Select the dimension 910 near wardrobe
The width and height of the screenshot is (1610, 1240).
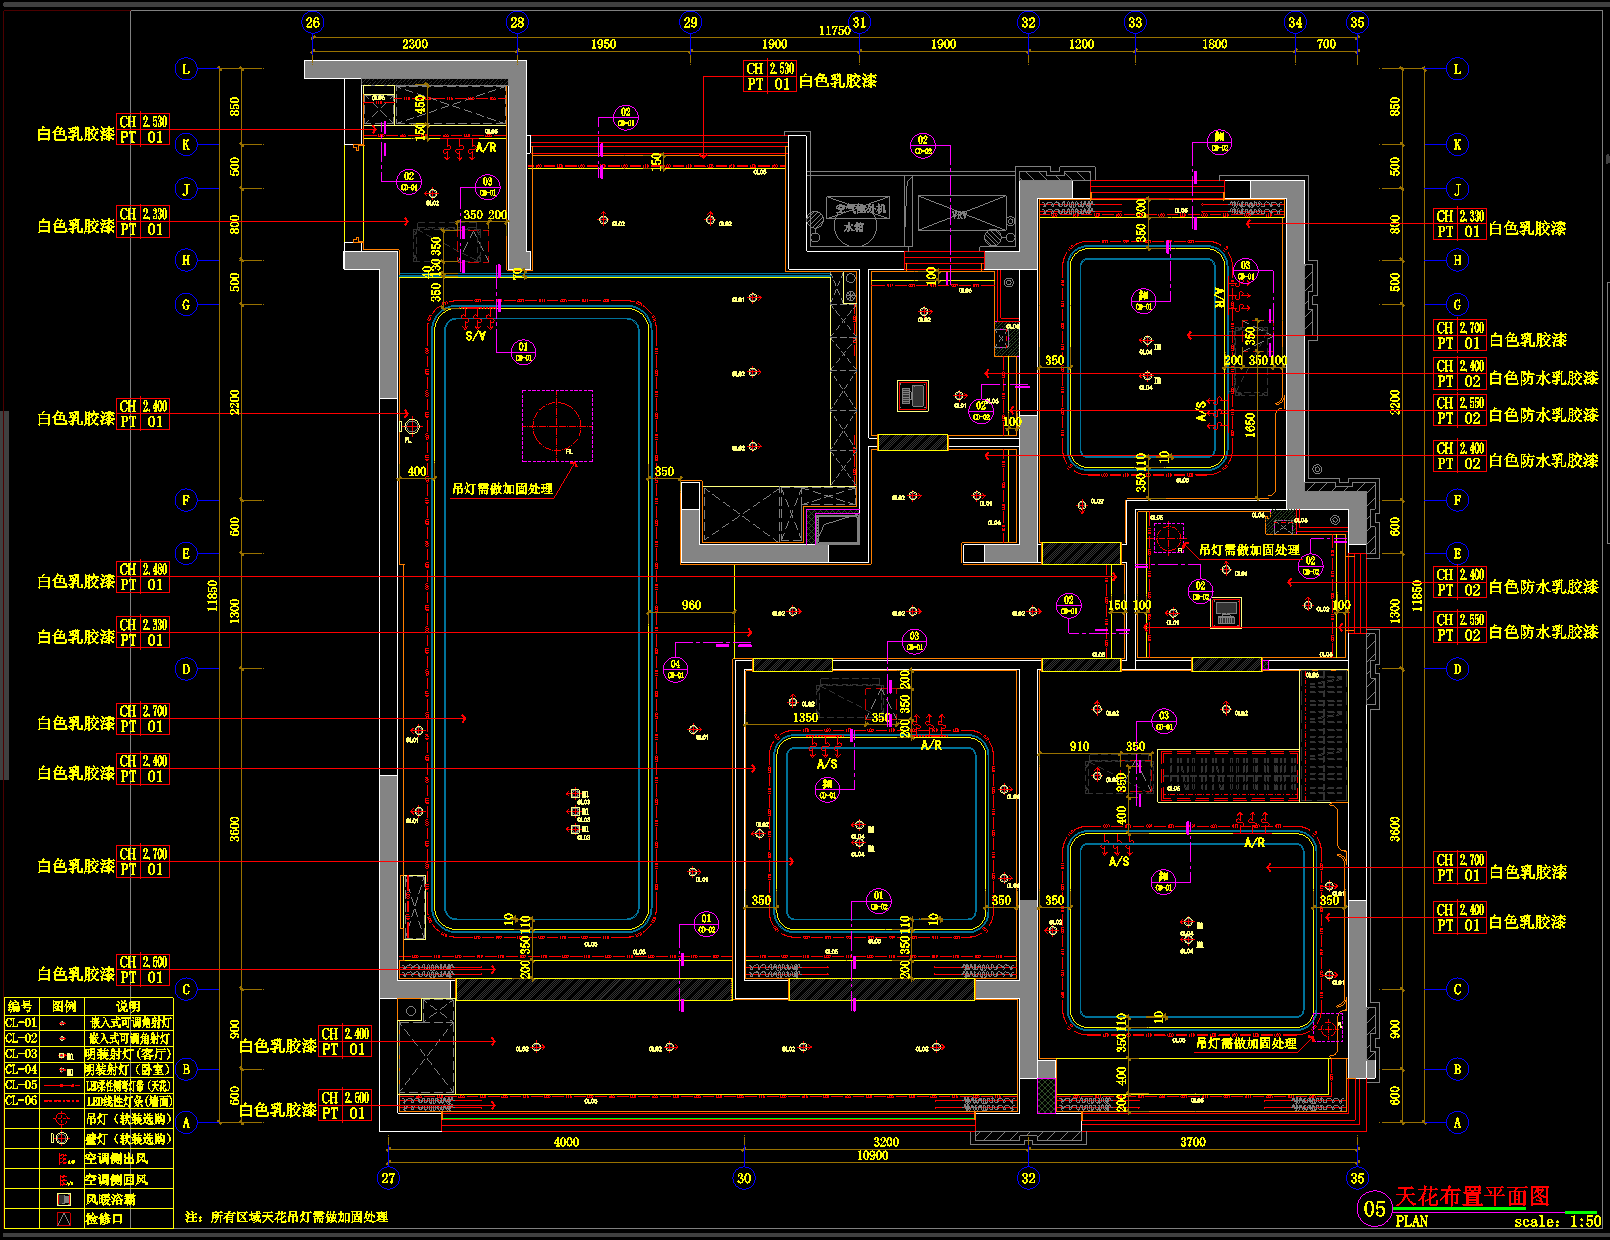point(1079,746)
